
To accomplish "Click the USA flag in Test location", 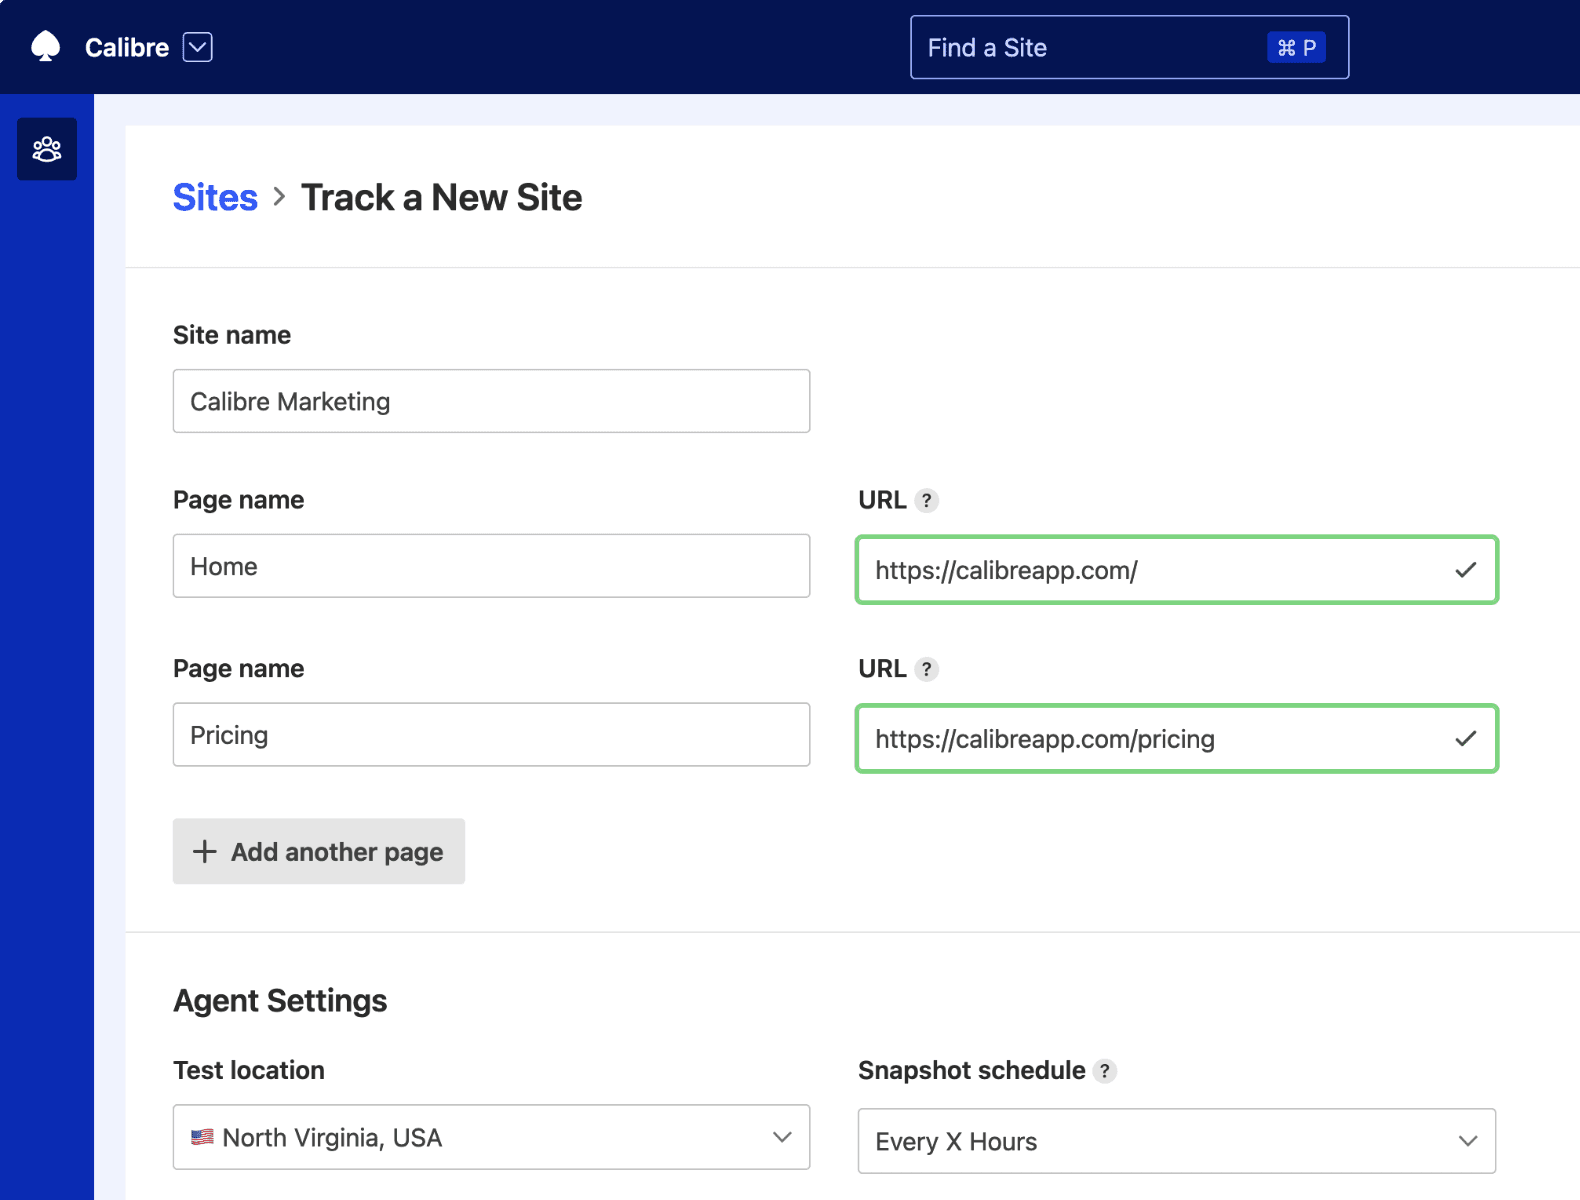I will (x=202, y=1138).
